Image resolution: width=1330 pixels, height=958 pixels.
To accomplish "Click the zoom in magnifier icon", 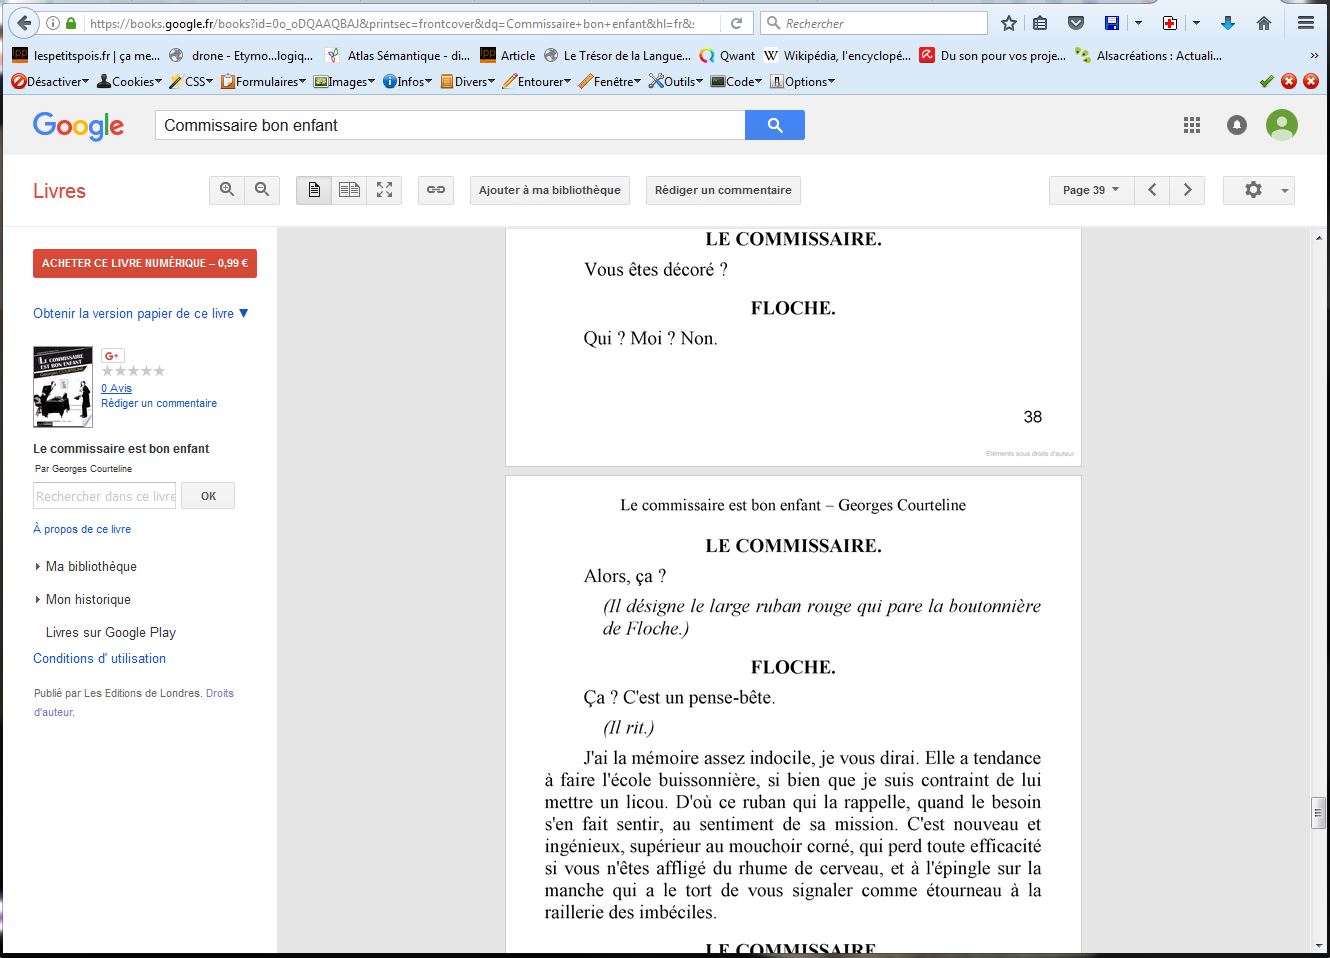I will pos(227,190).
